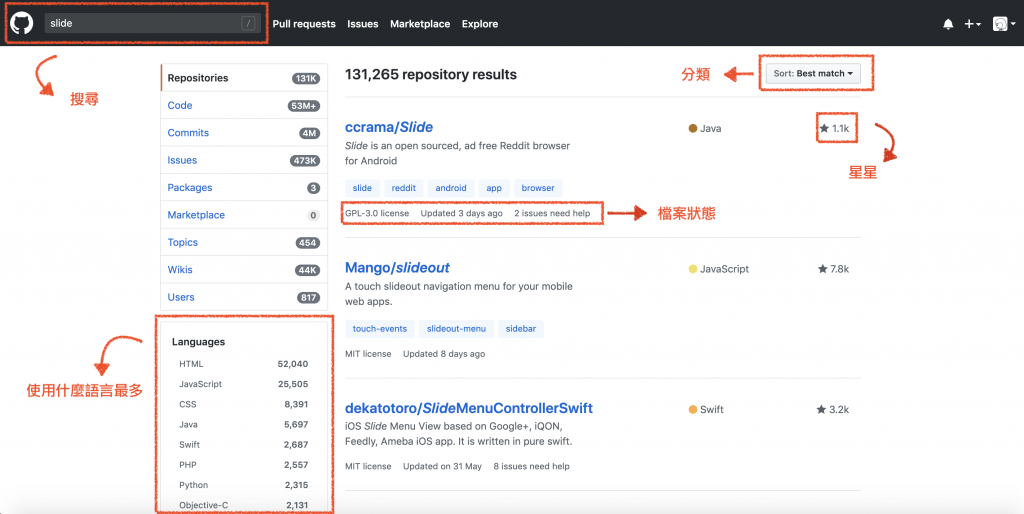Screen dimensions: 1024x514
Task: Click the slash shortcut icon in search
Action: coord(248,24)
